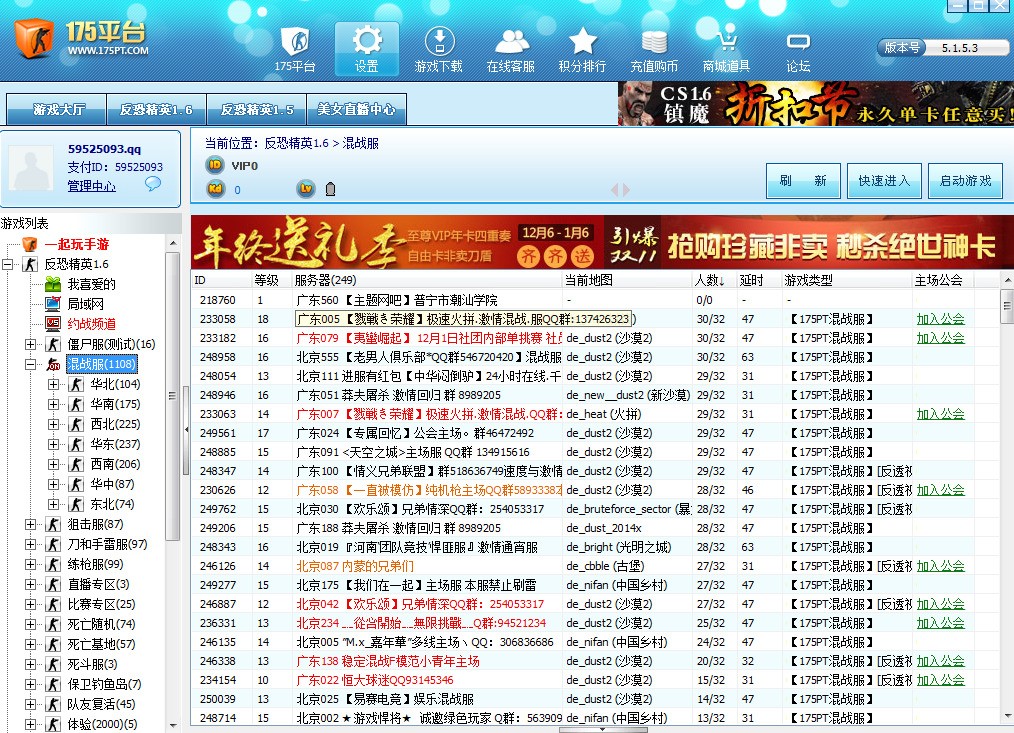Expand the 华东(237) region node

[x=53, y=444]
